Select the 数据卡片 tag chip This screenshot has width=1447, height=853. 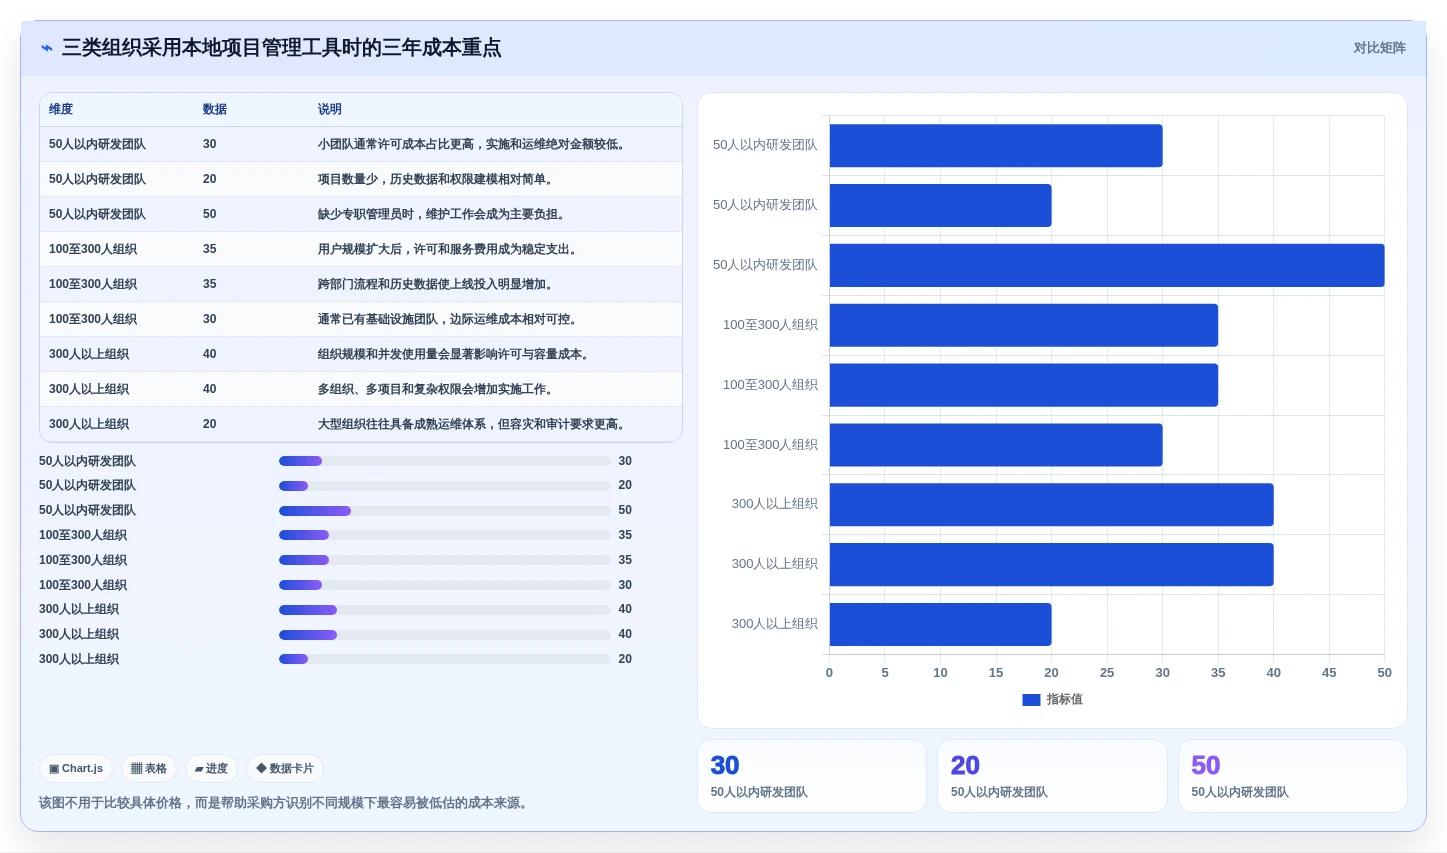[285, 769]
